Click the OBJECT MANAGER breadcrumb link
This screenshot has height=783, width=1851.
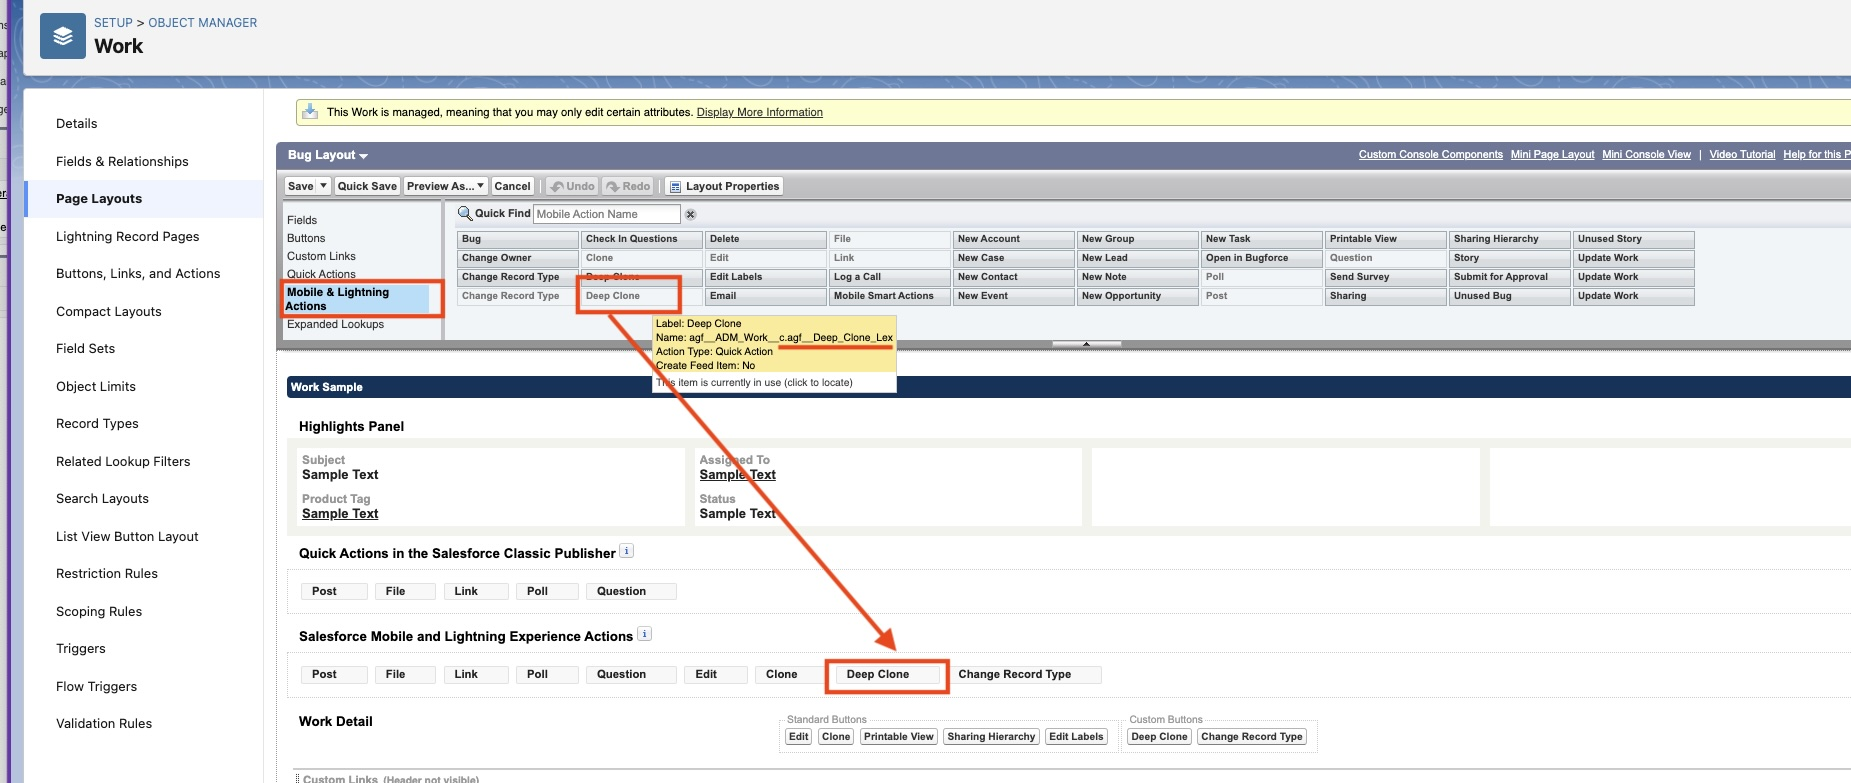pos(203,22)
